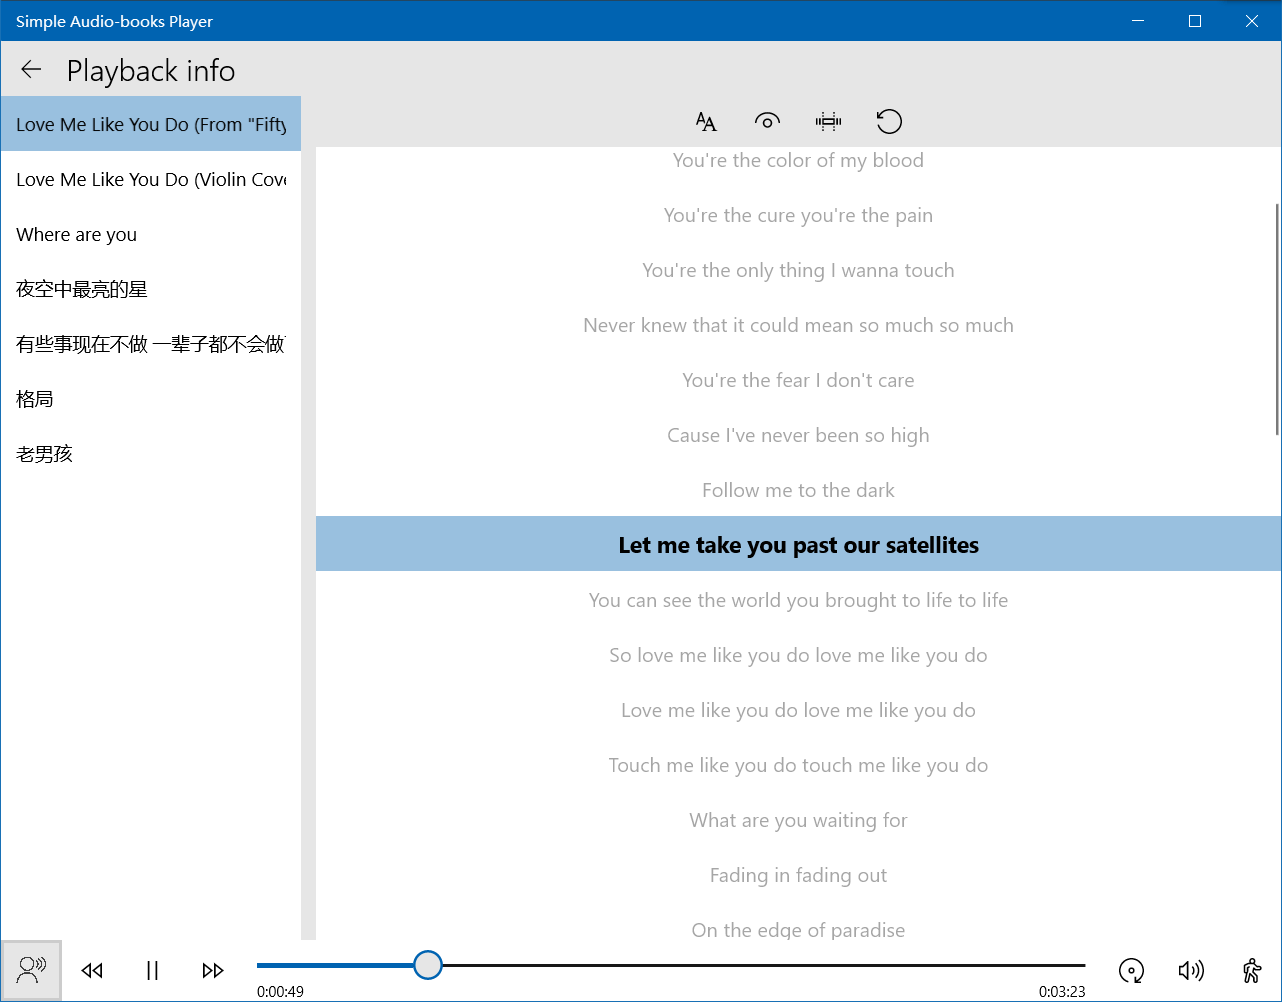Click lyric "So love me like you do"

click(x=798, y=655)
